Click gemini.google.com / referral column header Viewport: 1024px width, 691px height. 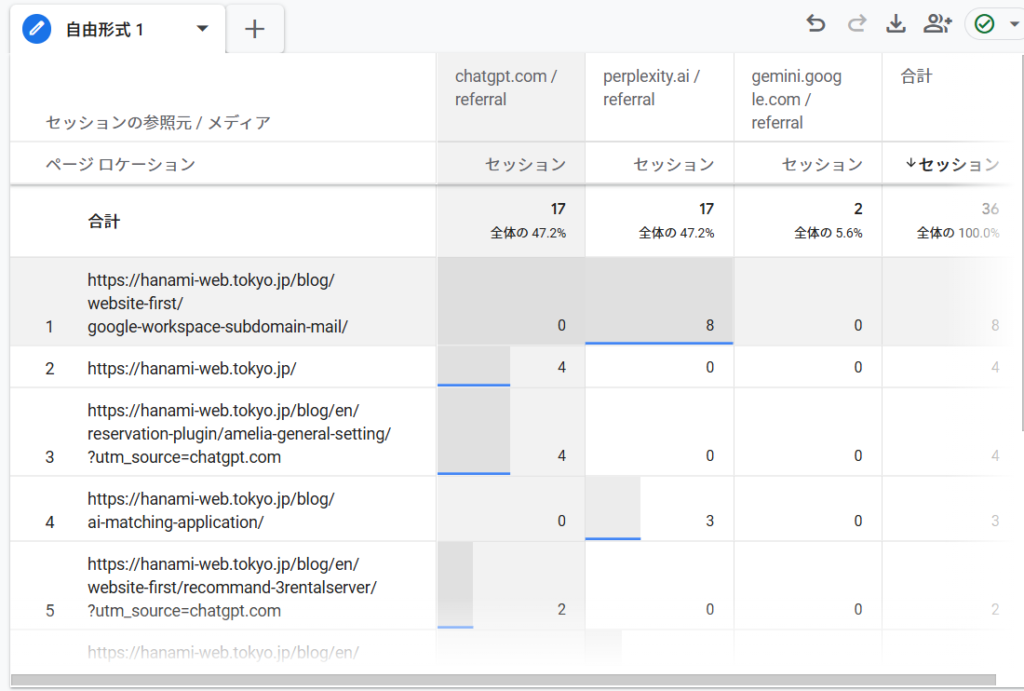[x=795, y=99]
